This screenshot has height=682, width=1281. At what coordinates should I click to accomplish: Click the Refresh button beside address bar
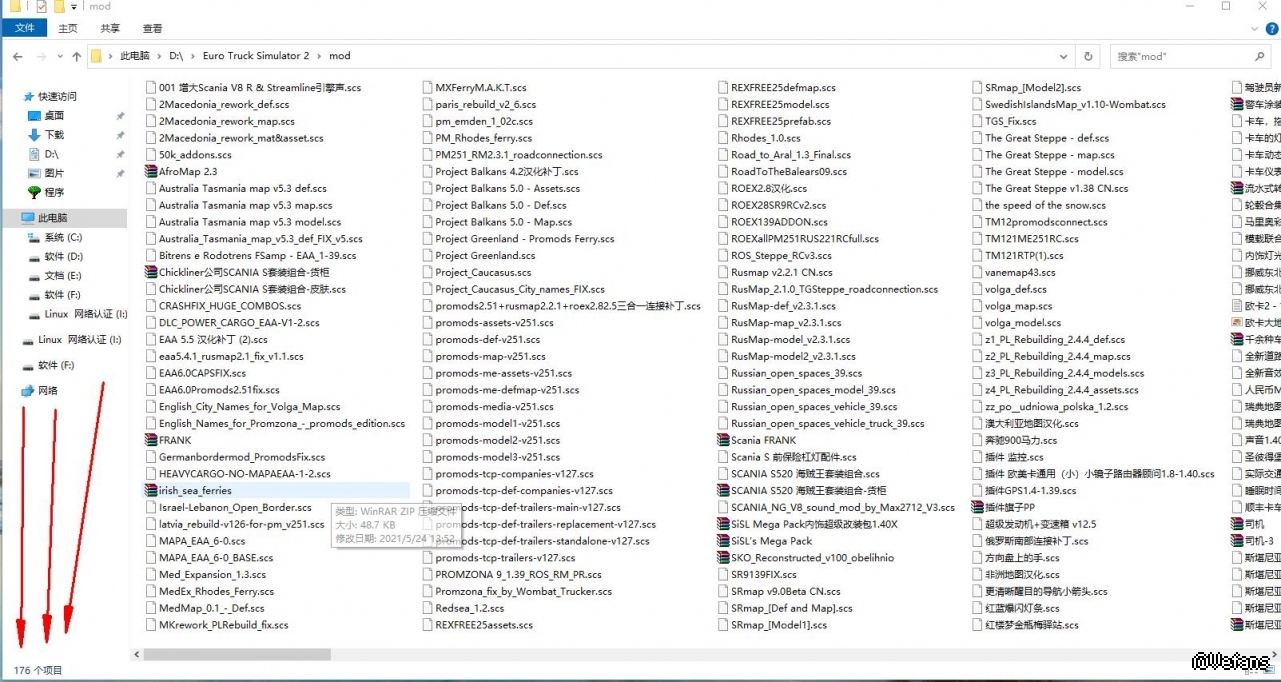point(1088,57)
